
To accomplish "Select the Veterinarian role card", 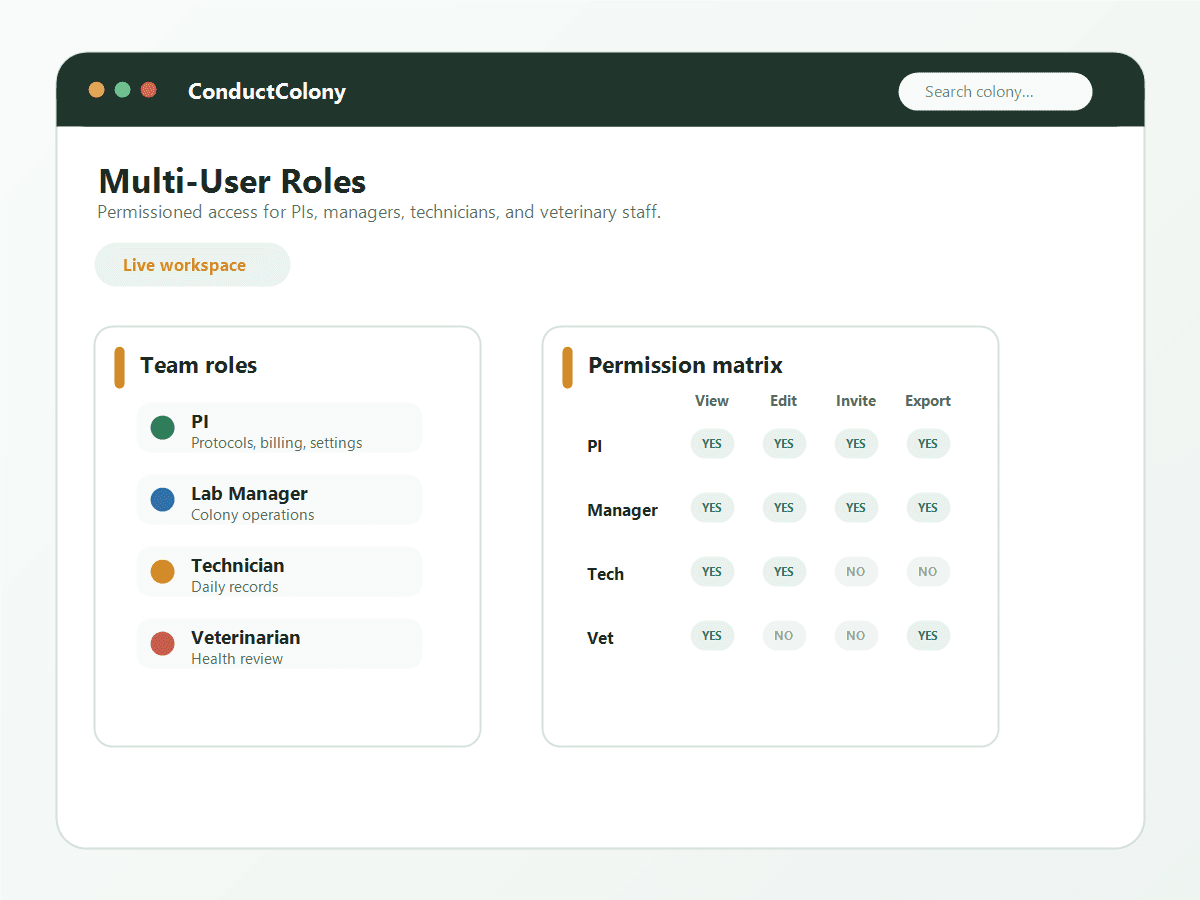I will point(279,644).
